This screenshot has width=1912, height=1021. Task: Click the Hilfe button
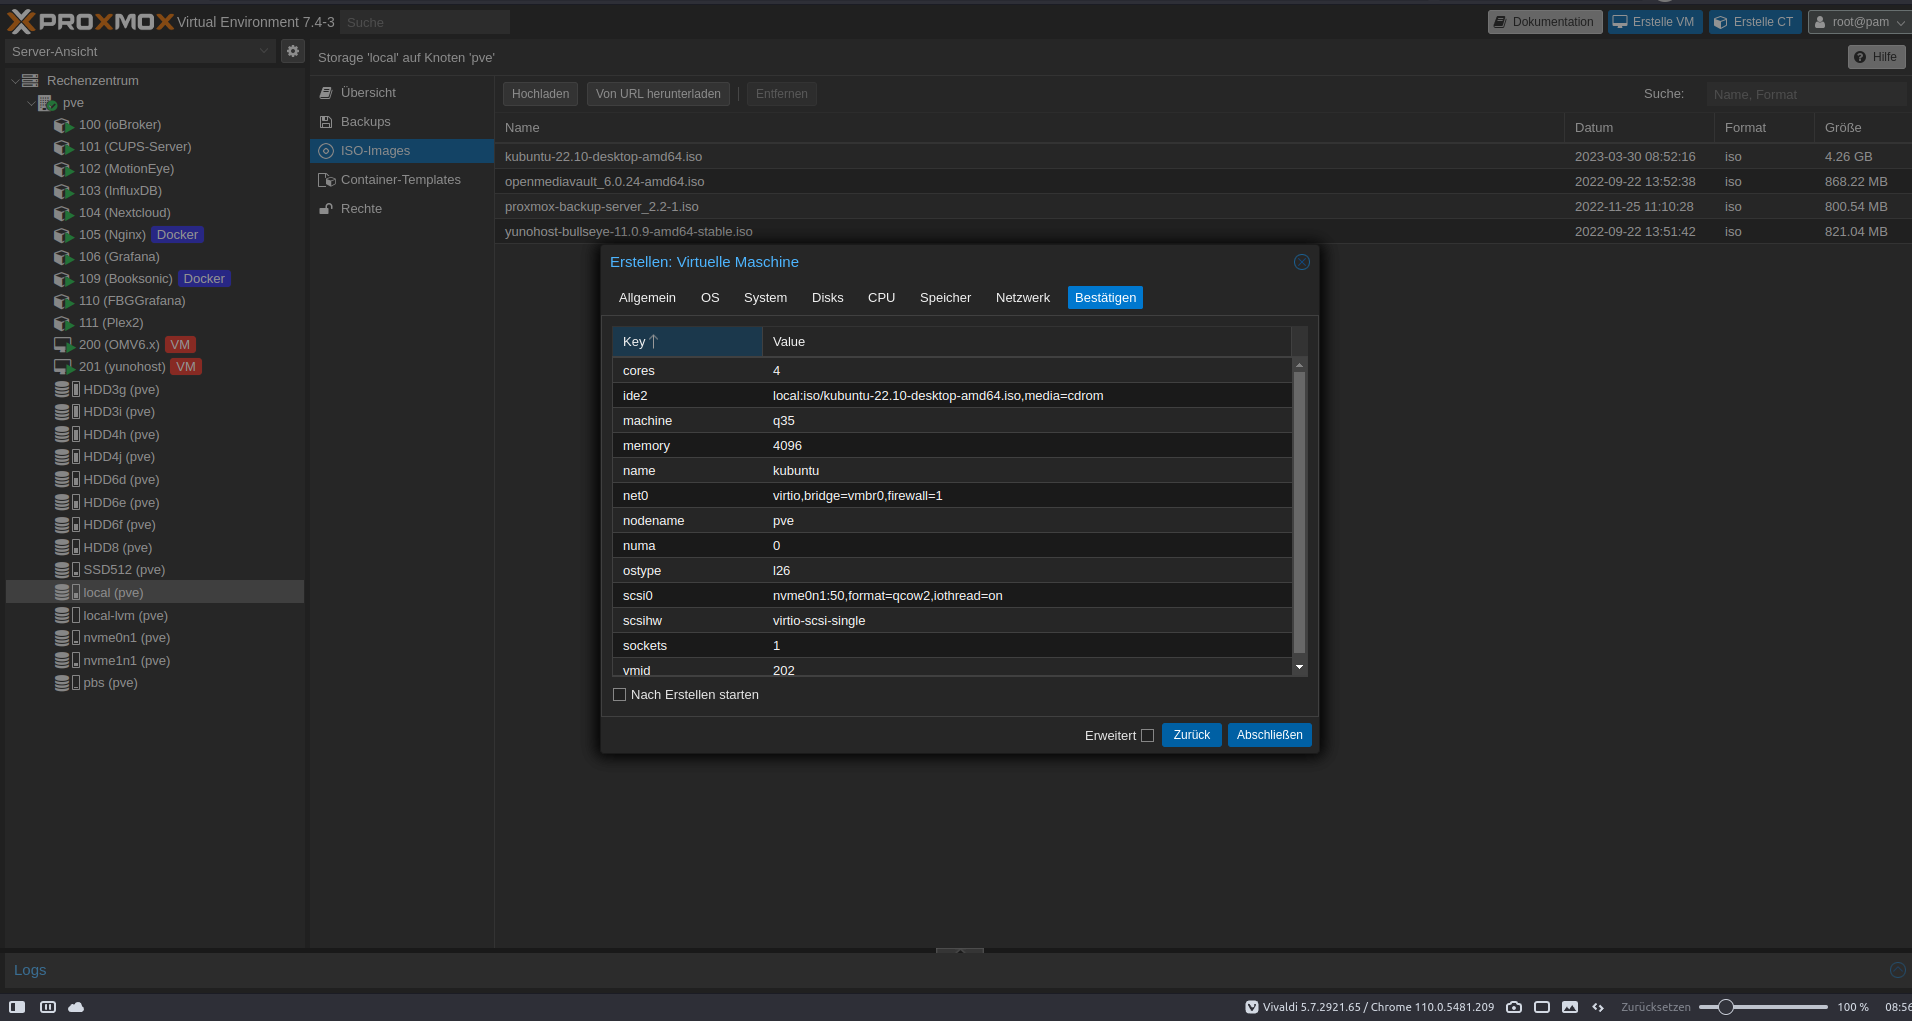[1876, 57]
